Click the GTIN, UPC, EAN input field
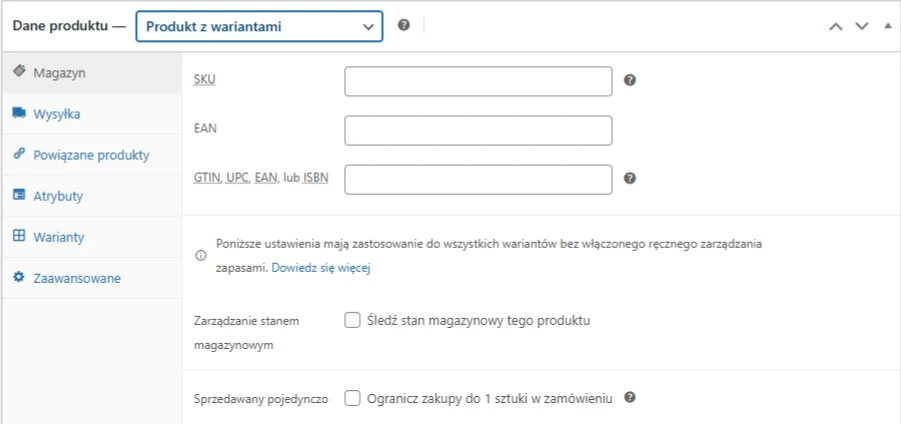The image size is (901, 424). (478, 180)
